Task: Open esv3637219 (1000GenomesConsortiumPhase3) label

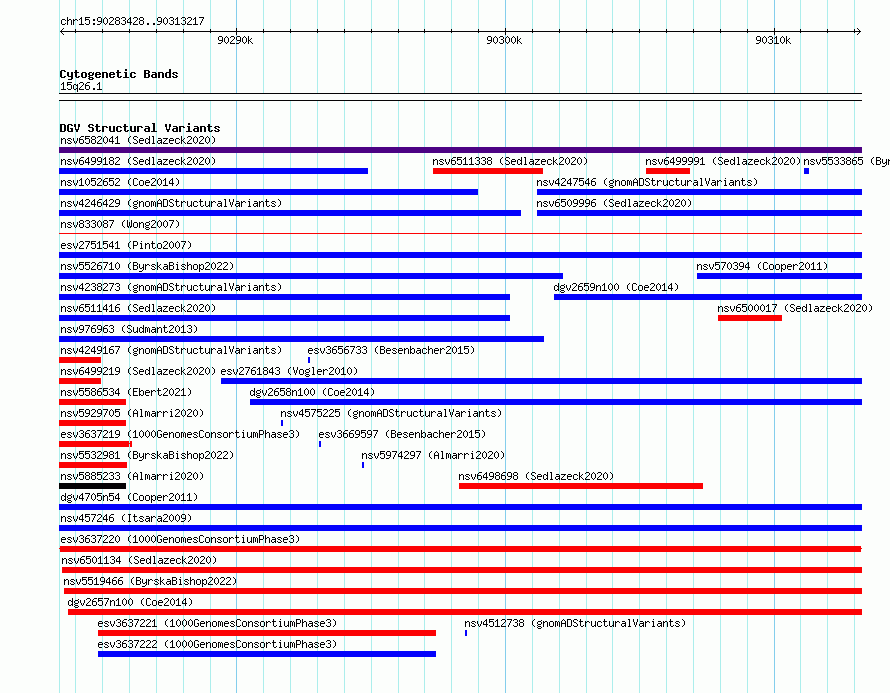Action: [x=180, y=434]
